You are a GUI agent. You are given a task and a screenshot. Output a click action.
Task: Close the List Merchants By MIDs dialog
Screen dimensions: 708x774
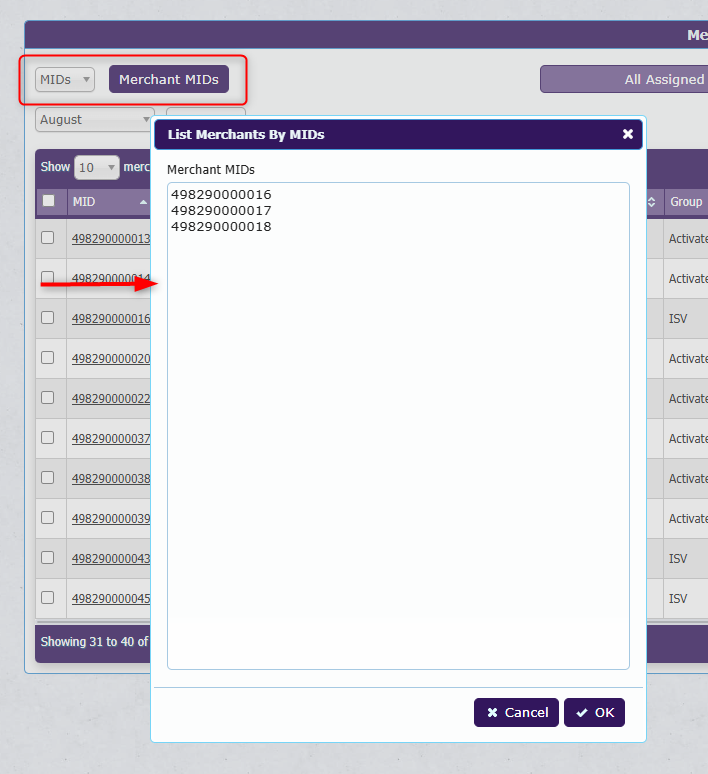tap(628, 134)
